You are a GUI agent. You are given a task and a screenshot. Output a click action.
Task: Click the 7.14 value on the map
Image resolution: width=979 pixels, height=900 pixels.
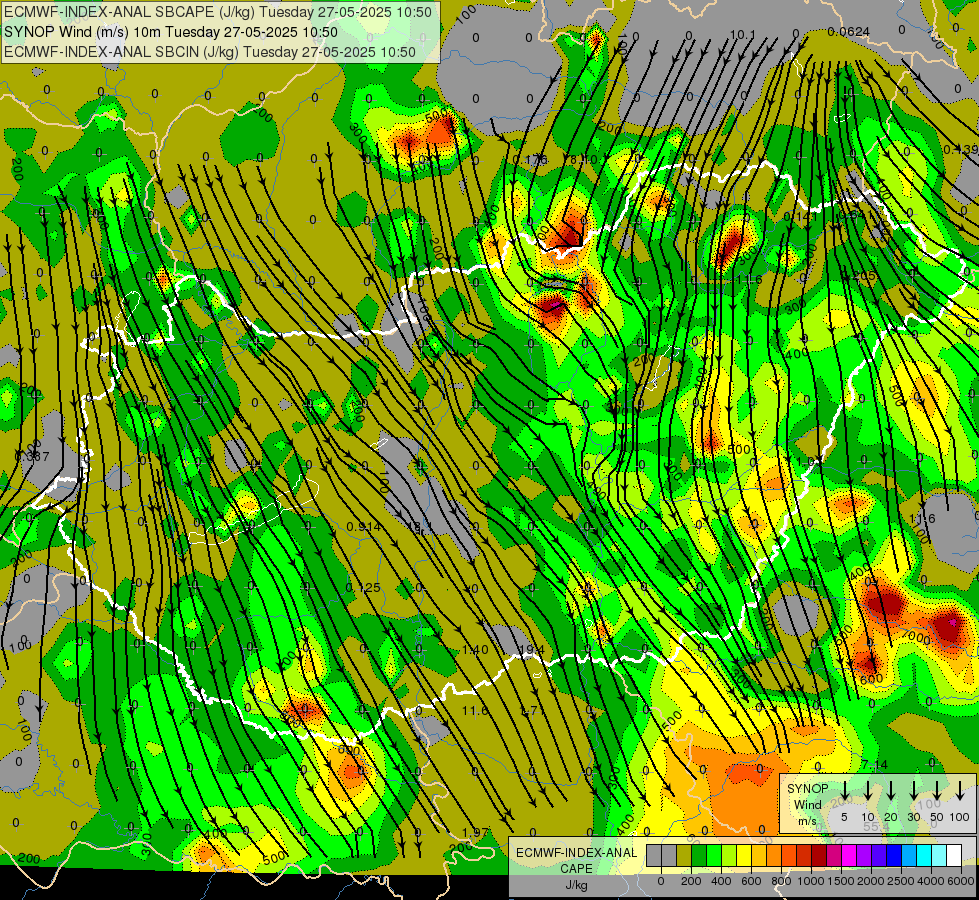point(874,764)
